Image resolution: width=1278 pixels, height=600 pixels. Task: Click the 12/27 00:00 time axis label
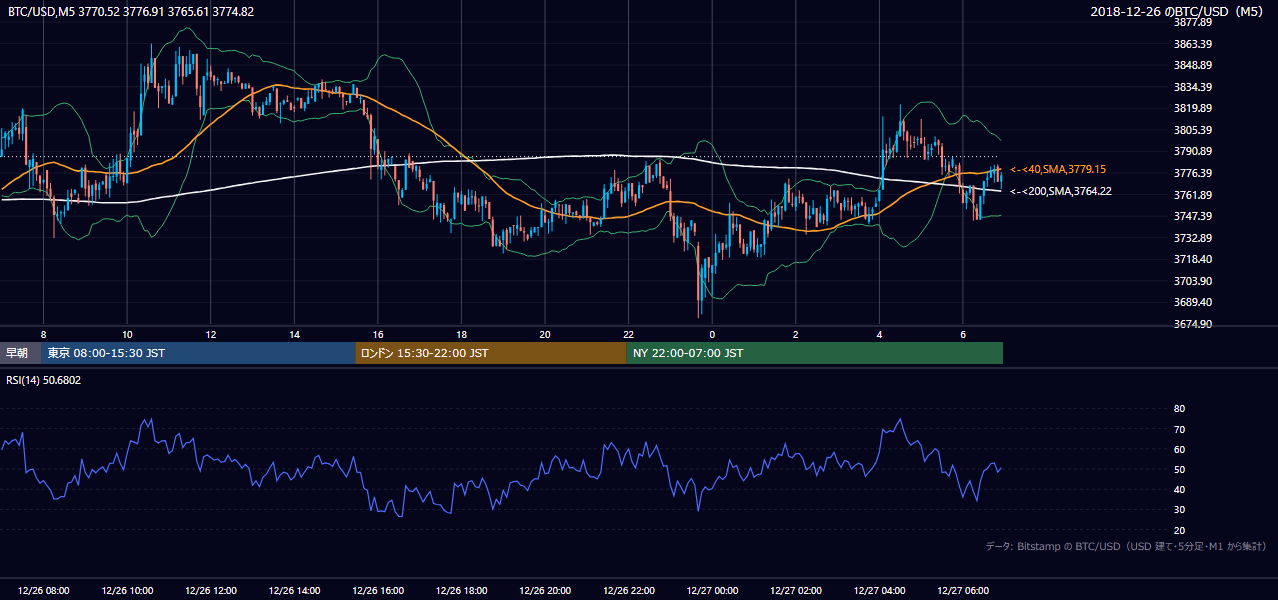(713, 591)
